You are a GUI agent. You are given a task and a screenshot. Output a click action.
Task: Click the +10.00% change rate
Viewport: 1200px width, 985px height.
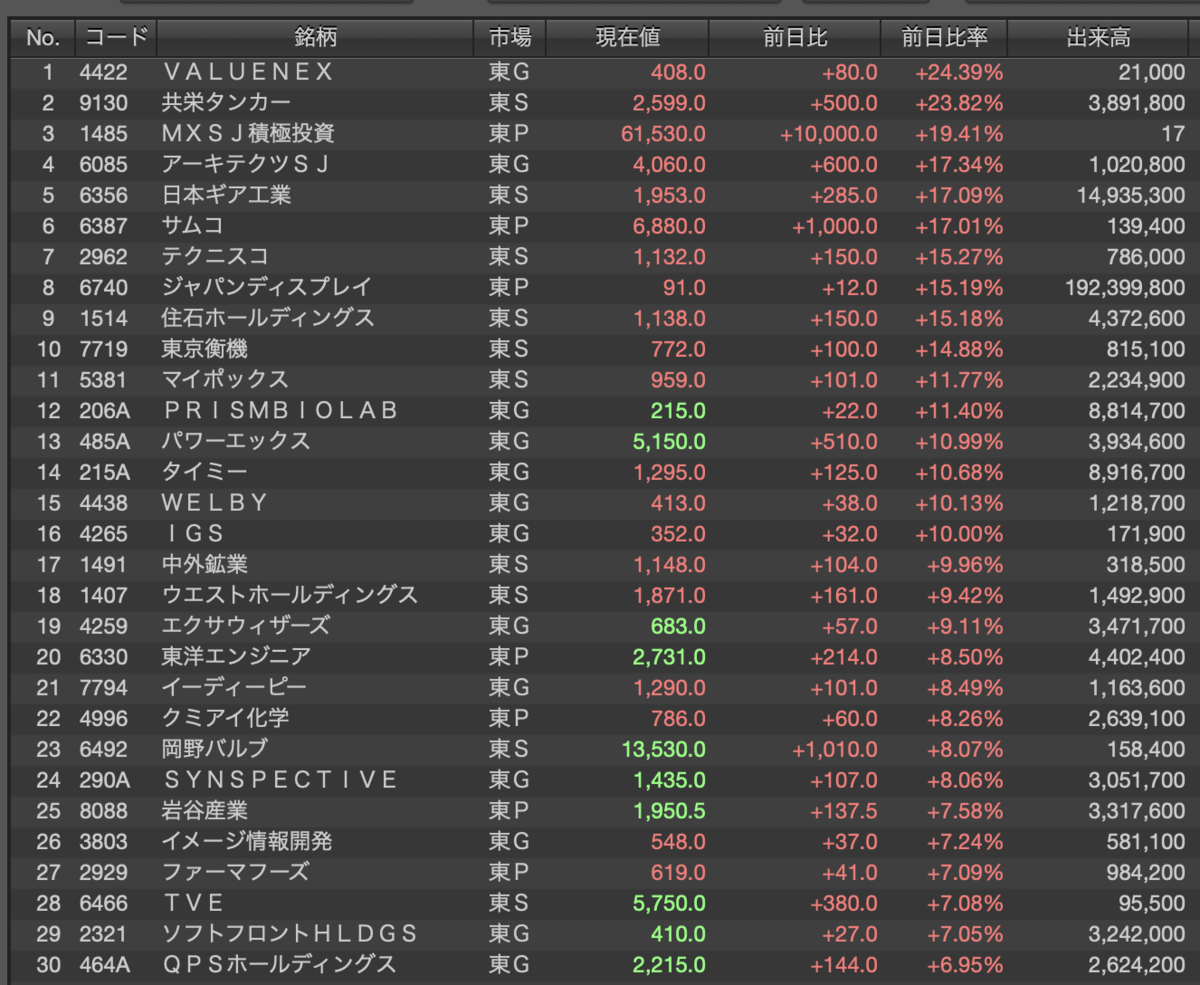pos(959,534)
